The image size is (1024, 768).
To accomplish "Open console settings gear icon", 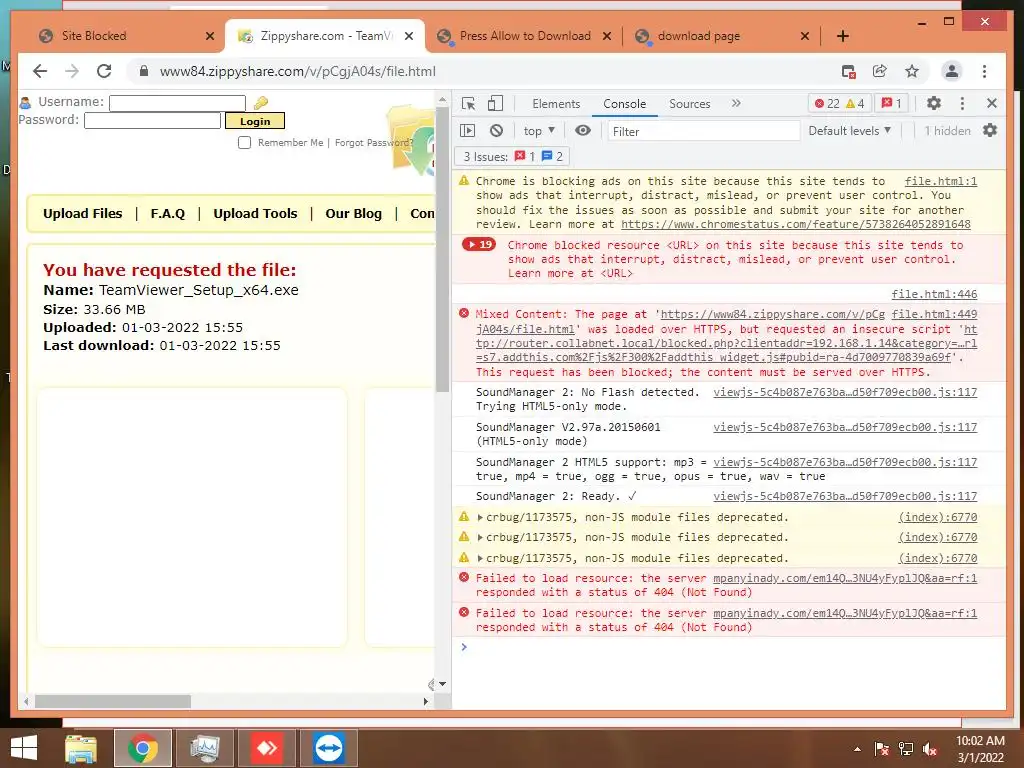I will (990, 131).
